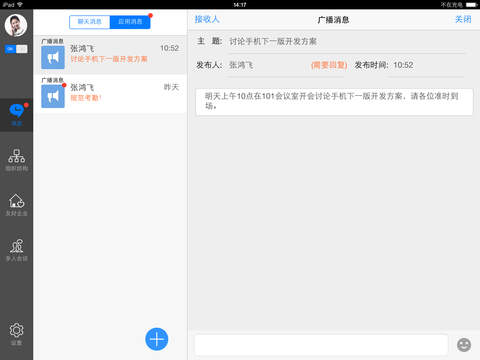The height and width of the screenshot is (360, 480).
Task: Open the organization structure icon
Action: 16,160
